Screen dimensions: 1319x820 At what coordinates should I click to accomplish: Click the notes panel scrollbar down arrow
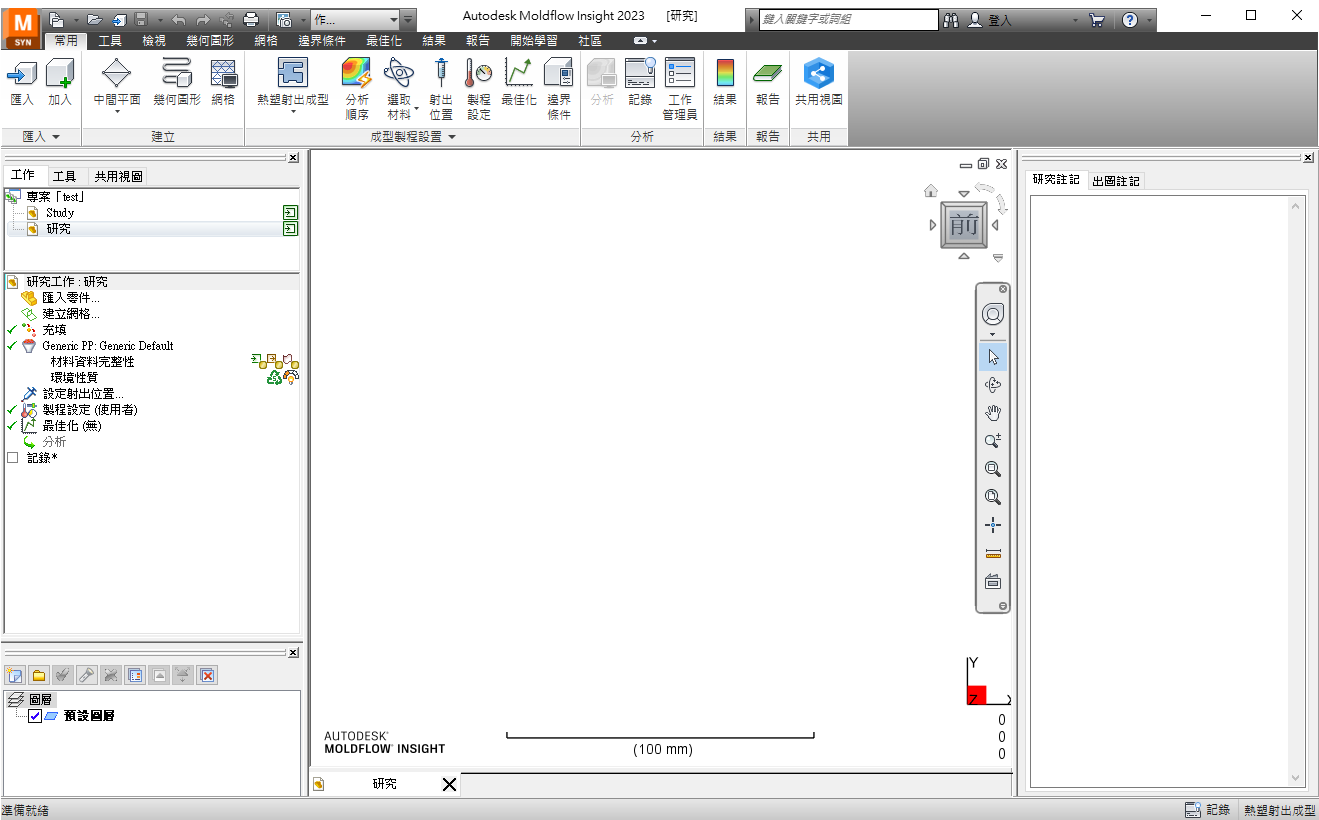point(1296,778)
